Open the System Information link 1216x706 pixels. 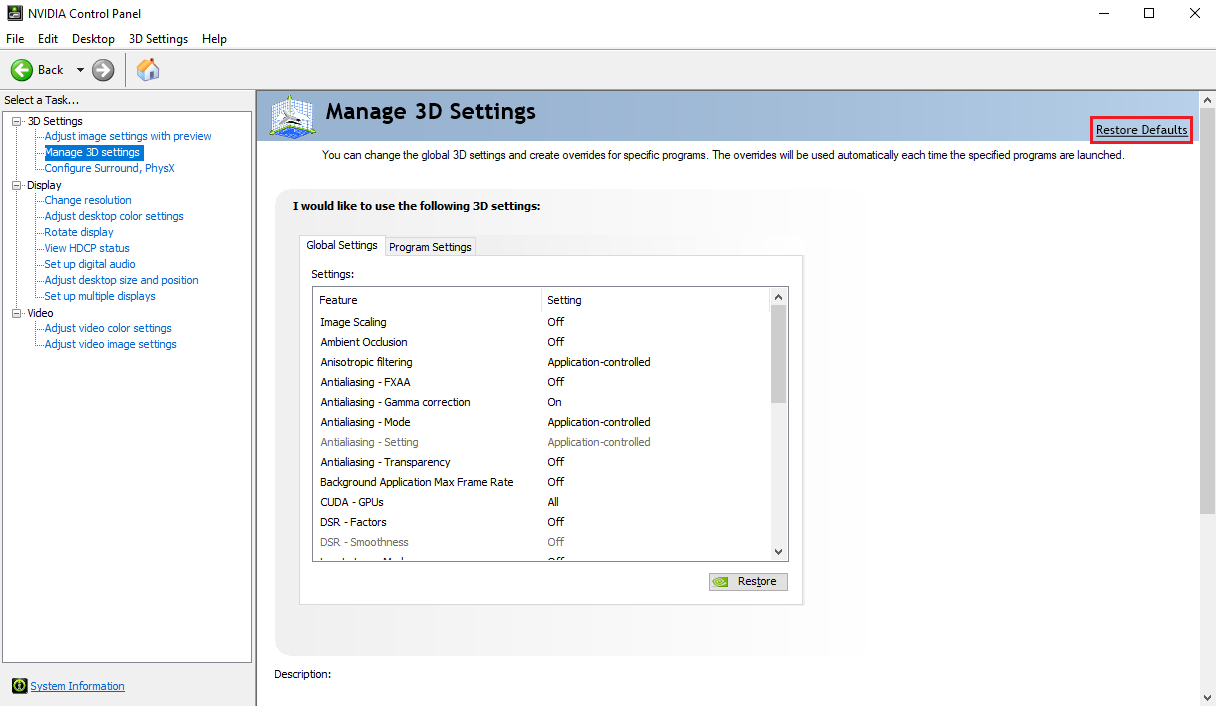78,686
